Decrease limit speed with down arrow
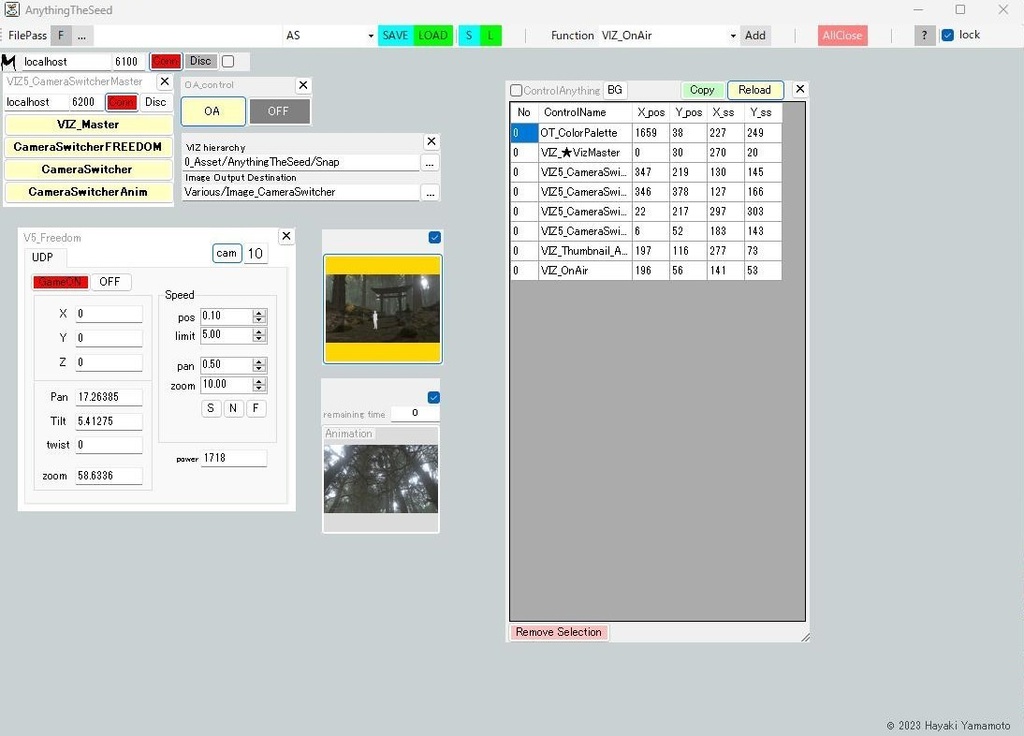 (259, 339)
